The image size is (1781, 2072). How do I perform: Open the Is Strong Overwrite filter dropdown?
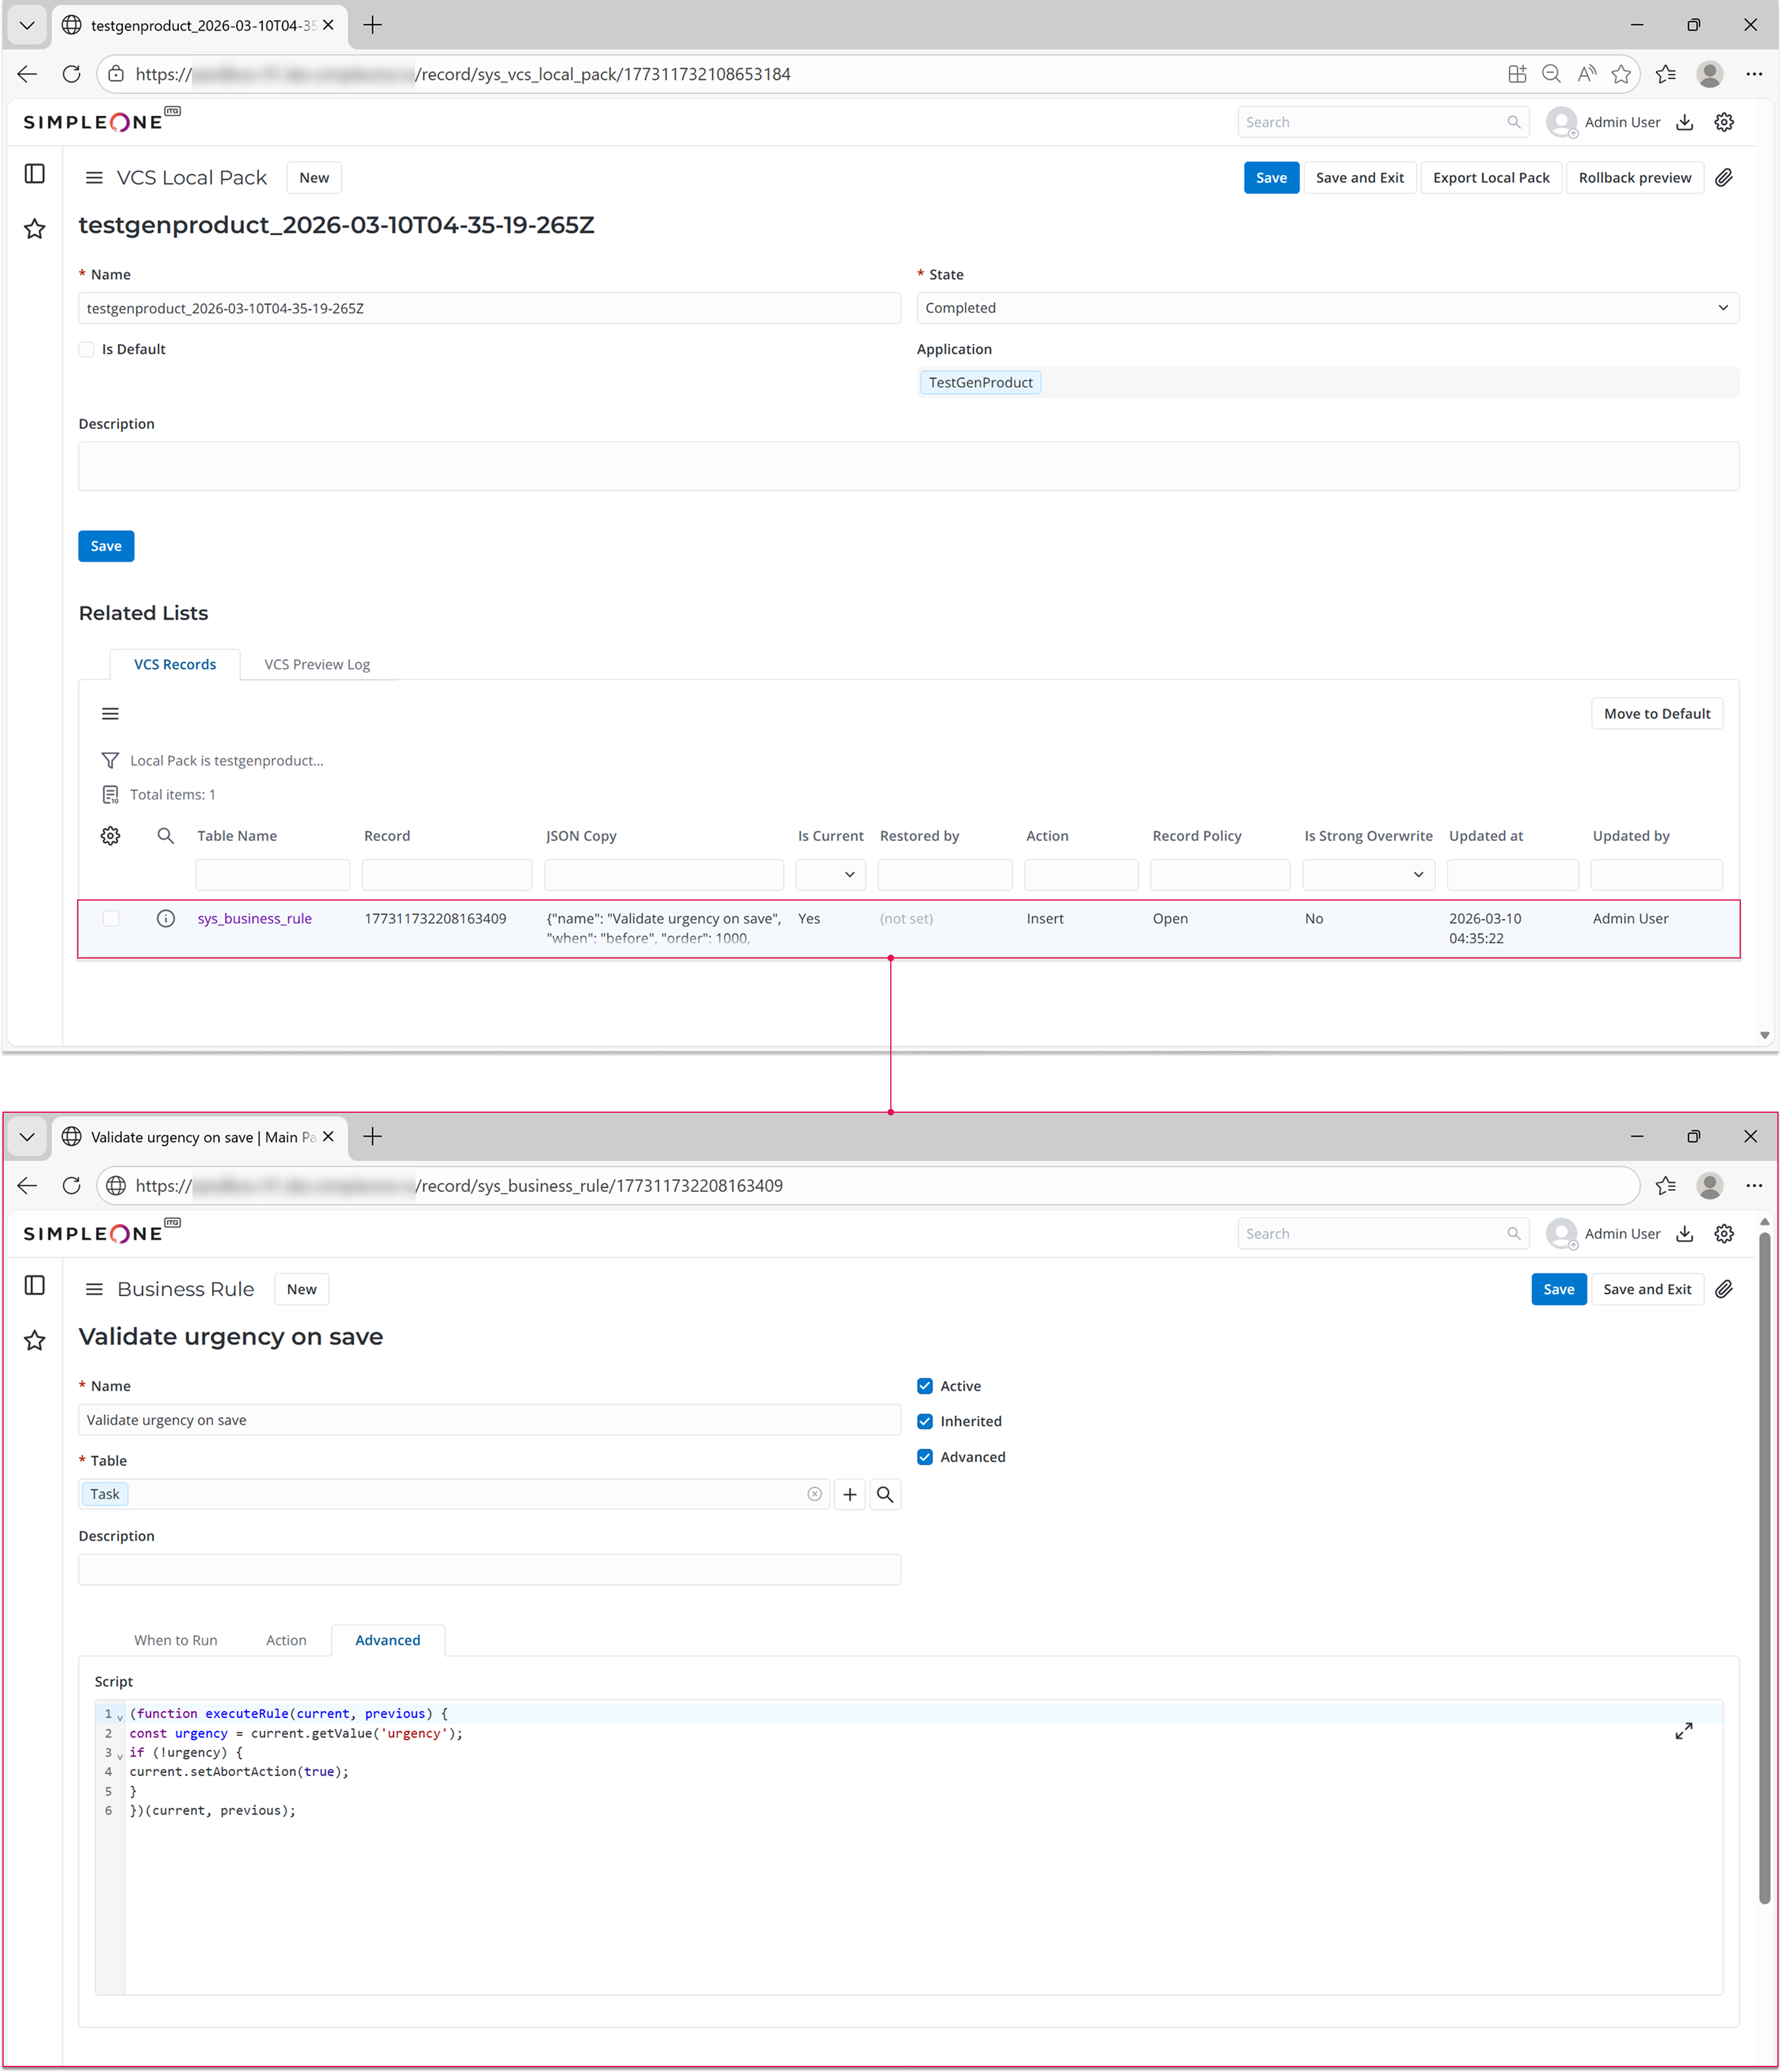point(1368,875)
